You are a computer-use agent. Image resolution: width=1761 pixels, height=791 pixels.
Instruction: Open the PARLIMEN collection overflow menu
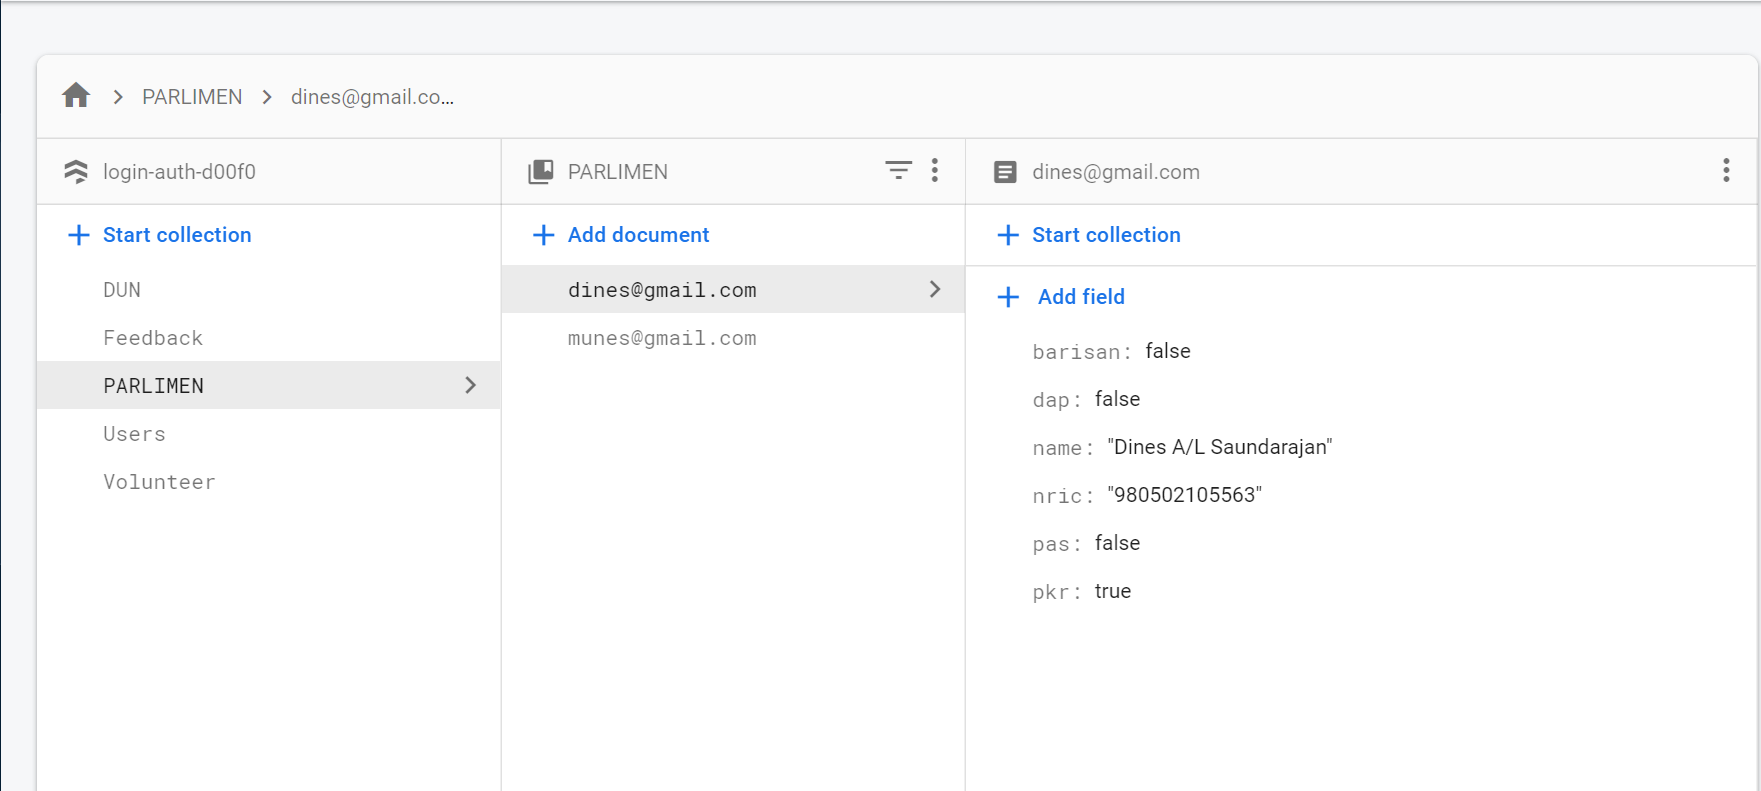[935, 171]
